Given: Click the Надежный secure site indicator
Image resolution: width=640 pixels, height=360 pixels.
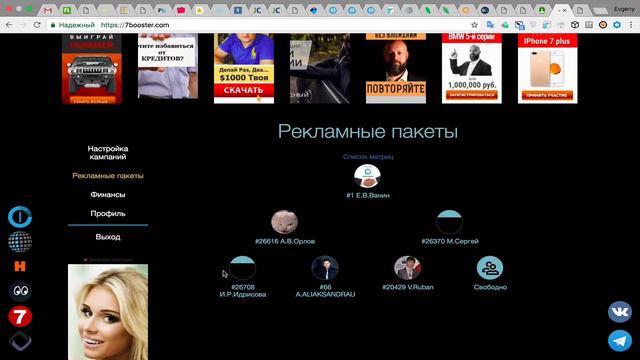Looking at the screenshot, I should 72,25.
